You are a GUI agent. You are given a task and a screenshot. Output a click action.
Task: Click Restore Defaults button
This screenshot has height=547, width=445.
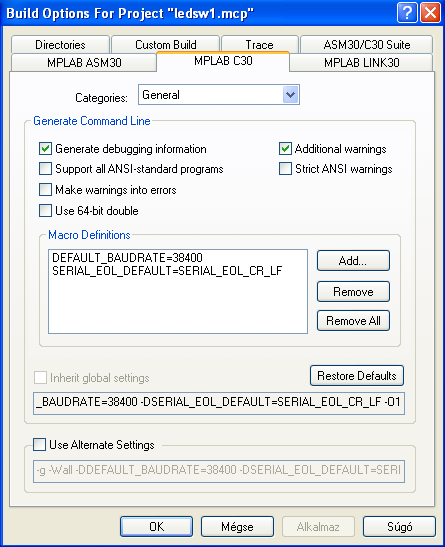357,376
